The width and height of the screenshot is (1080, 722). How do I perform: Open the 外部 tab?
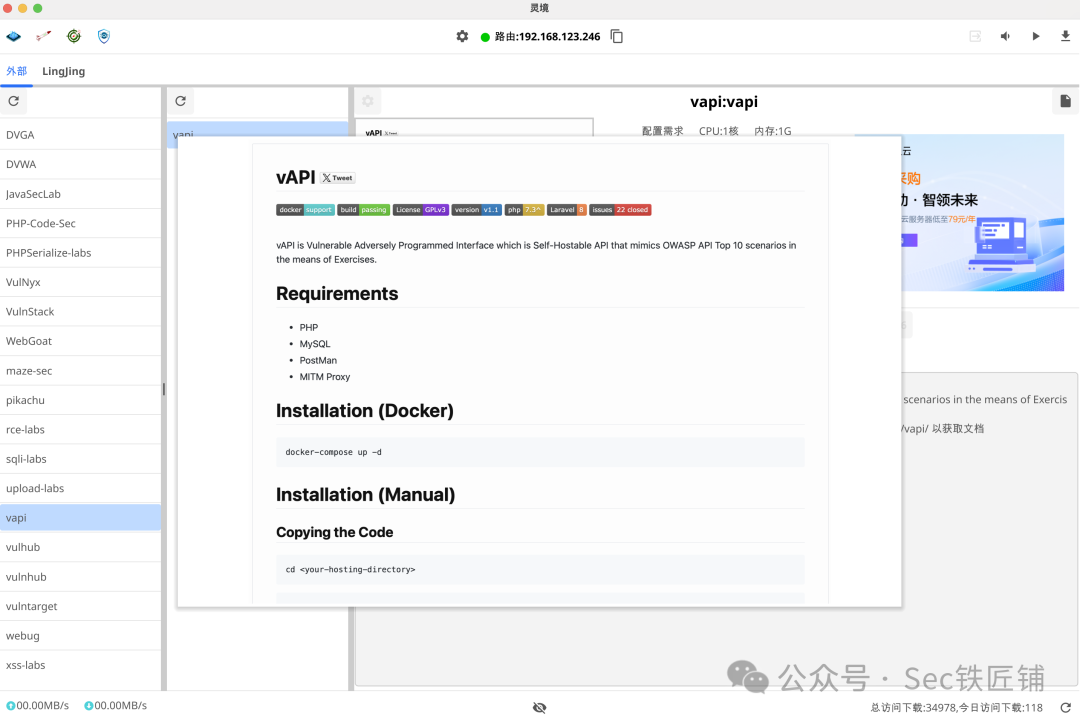click(16, 71)
